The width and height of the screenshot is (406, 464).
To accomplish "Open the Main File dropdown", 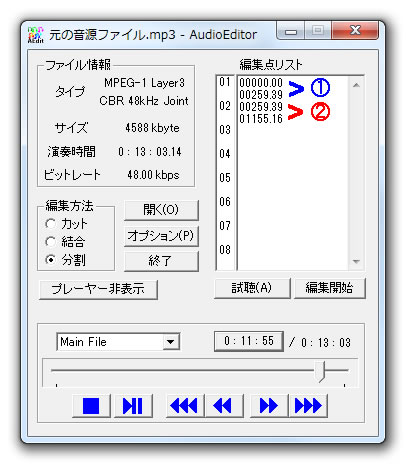I will point(171,342).
